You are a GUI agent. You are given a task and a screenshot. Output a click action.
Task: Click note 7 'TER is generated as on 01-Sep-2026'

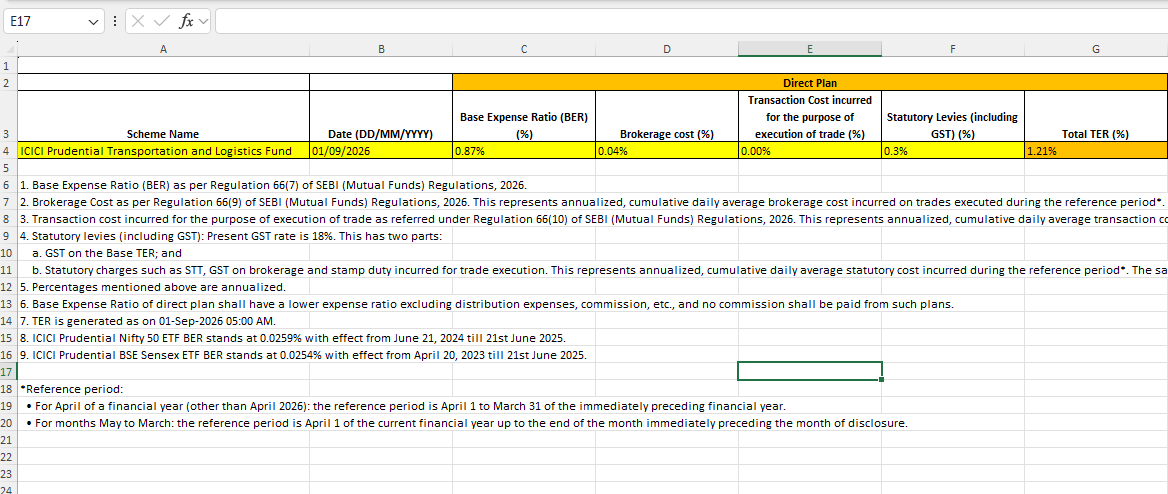point(147,321)
